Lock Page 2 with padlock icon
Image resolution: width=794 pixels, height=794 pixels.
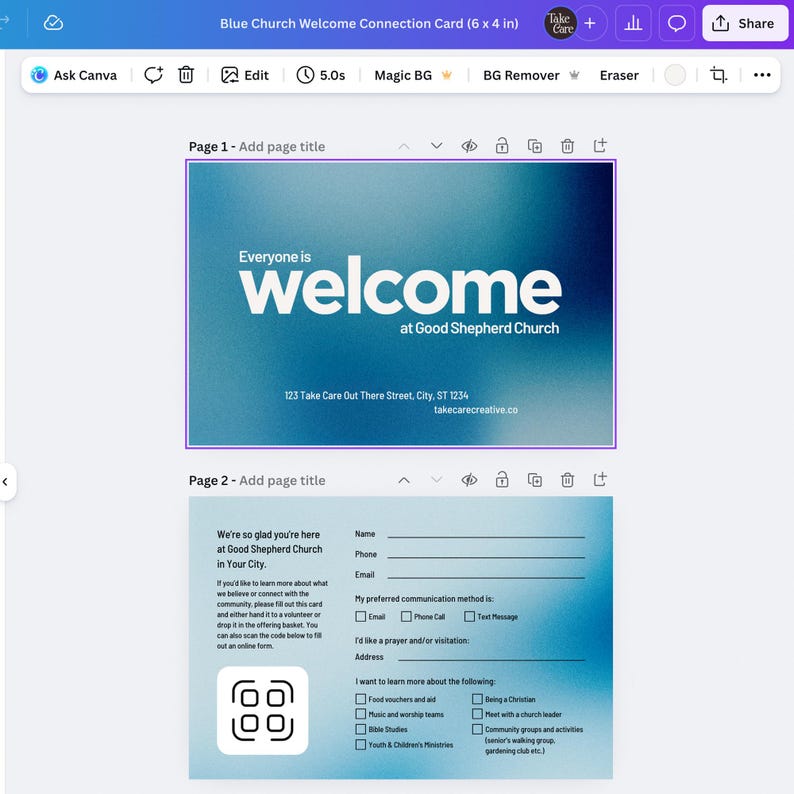point(502,480)
